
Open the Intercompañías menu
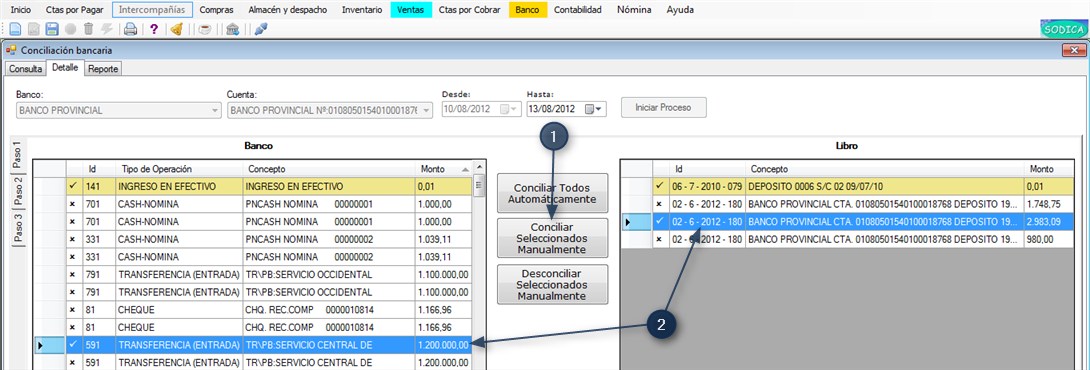tap(152, 10)
